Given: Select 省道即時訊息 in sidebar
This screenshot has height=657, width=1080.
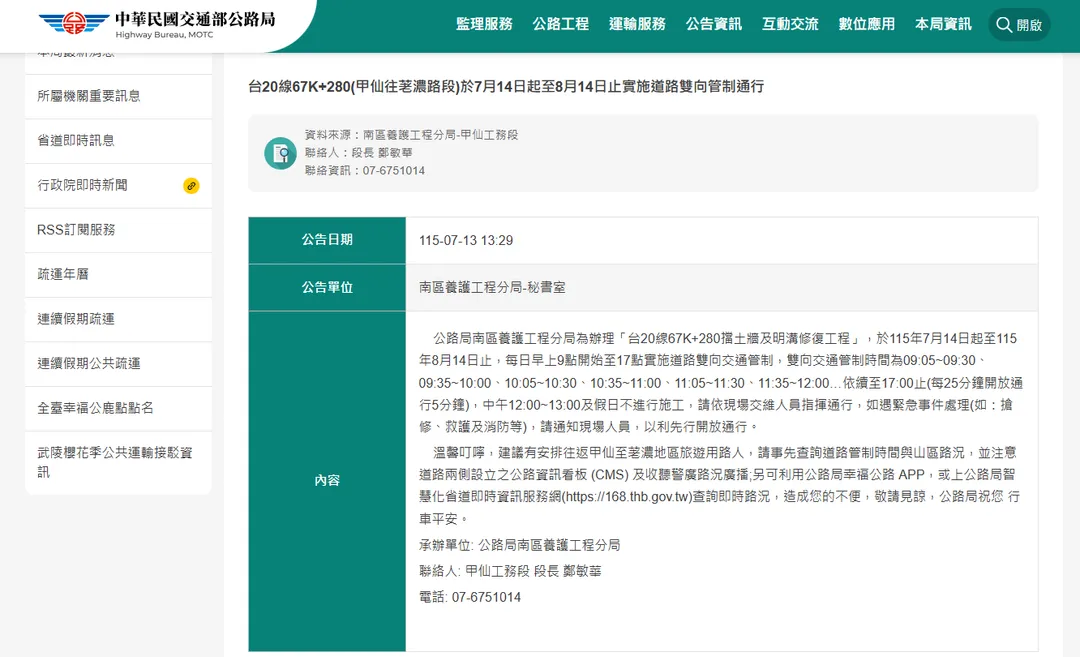Looking at the screenshot, I should [x=118, y=140].
